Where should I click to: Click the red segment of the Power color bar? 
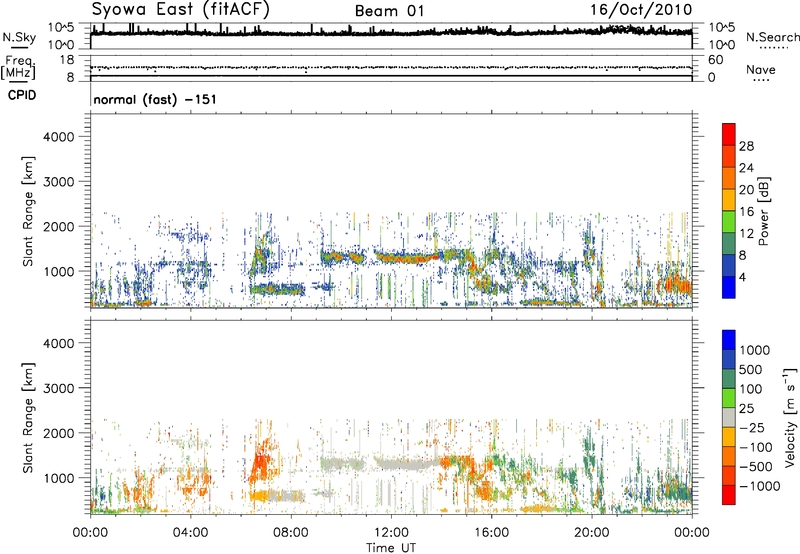coord(729,134)
